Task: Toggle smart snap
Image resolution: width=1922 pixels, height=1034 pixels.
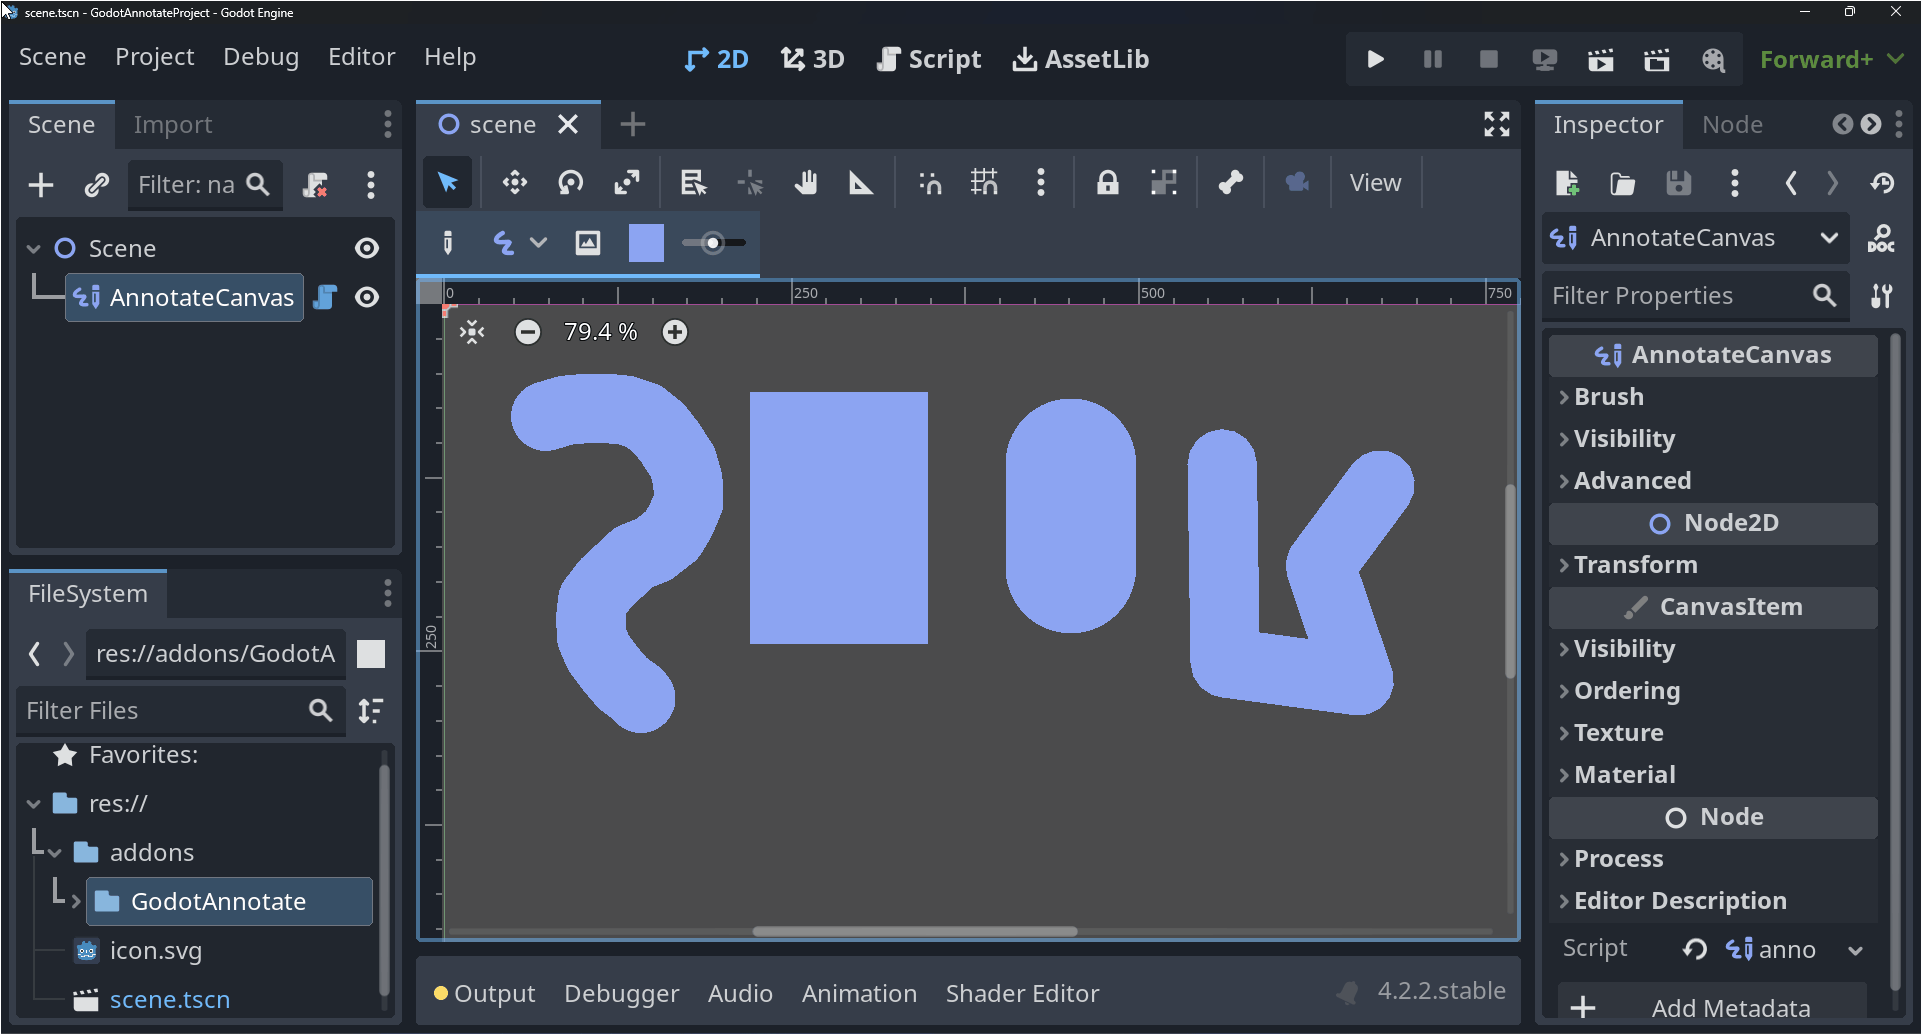Action: (930, 183)
